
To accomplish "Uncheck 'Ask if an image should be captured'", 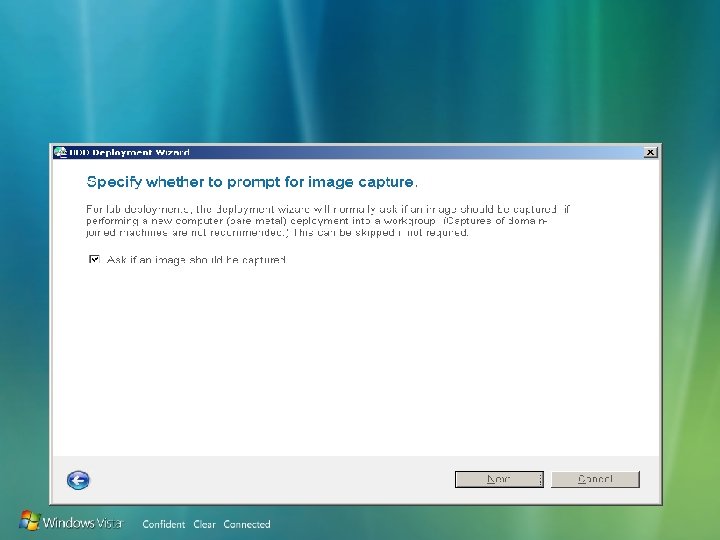I will (x=94, y=259).
